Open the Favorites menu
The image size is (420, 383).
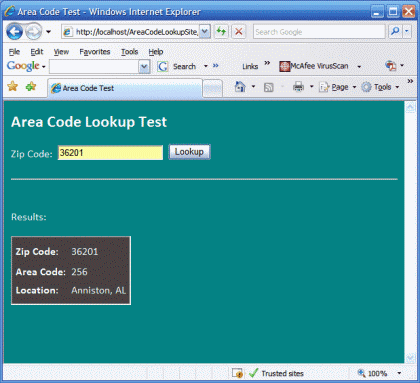(x=95, y=52)
